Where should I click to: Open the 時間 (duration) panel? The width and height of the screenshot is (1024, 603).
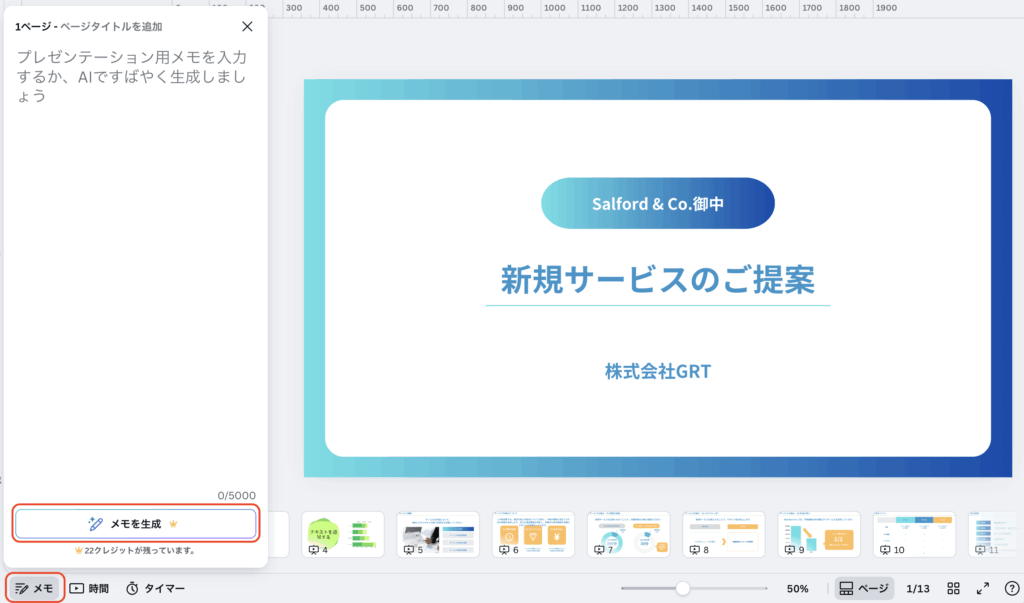click(89, 588)
